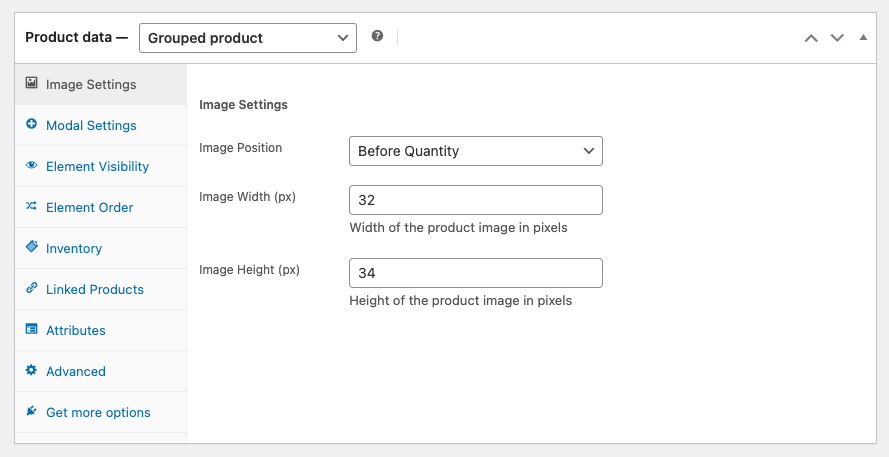Click the Element Order shuffle icon
This screenshot has height=457, width=889.
click(x=32, y=207)
